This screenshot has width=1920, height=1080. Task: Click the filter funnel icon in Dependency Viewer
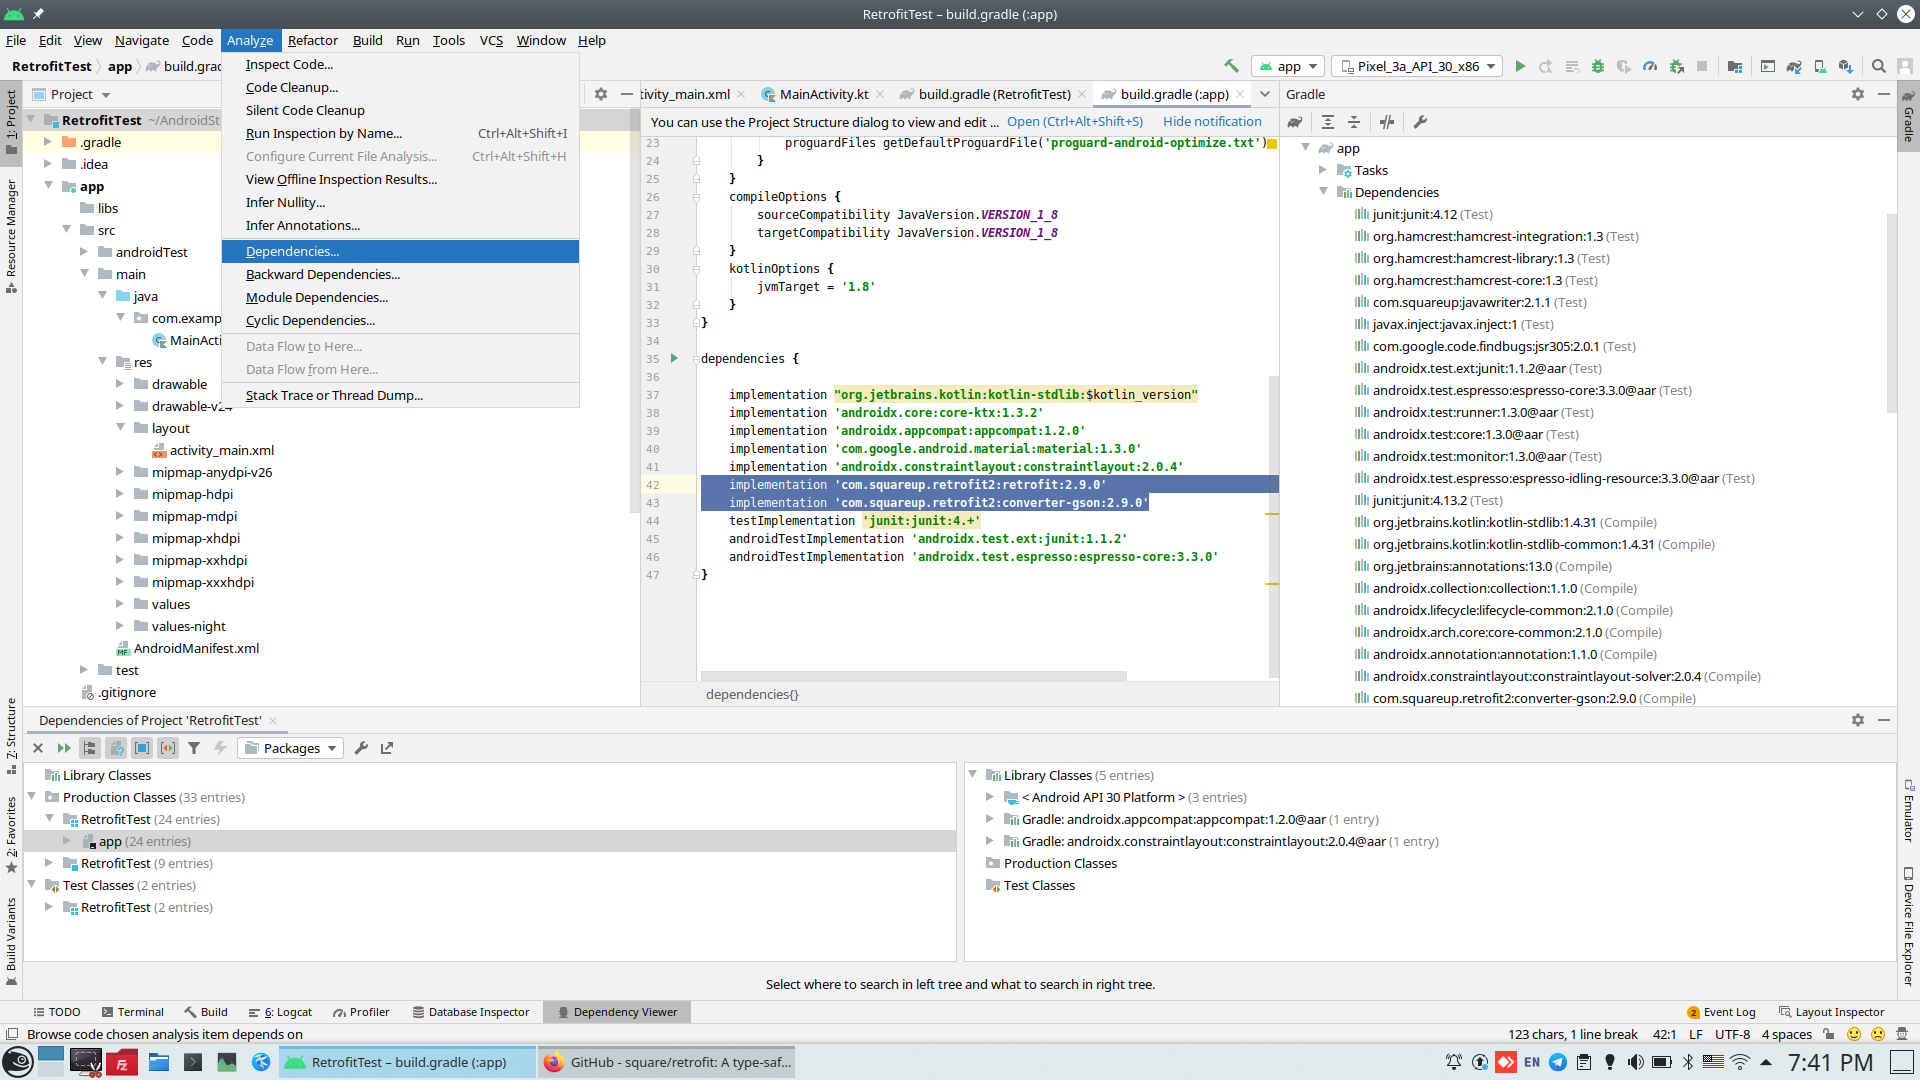tap(194, 748)
